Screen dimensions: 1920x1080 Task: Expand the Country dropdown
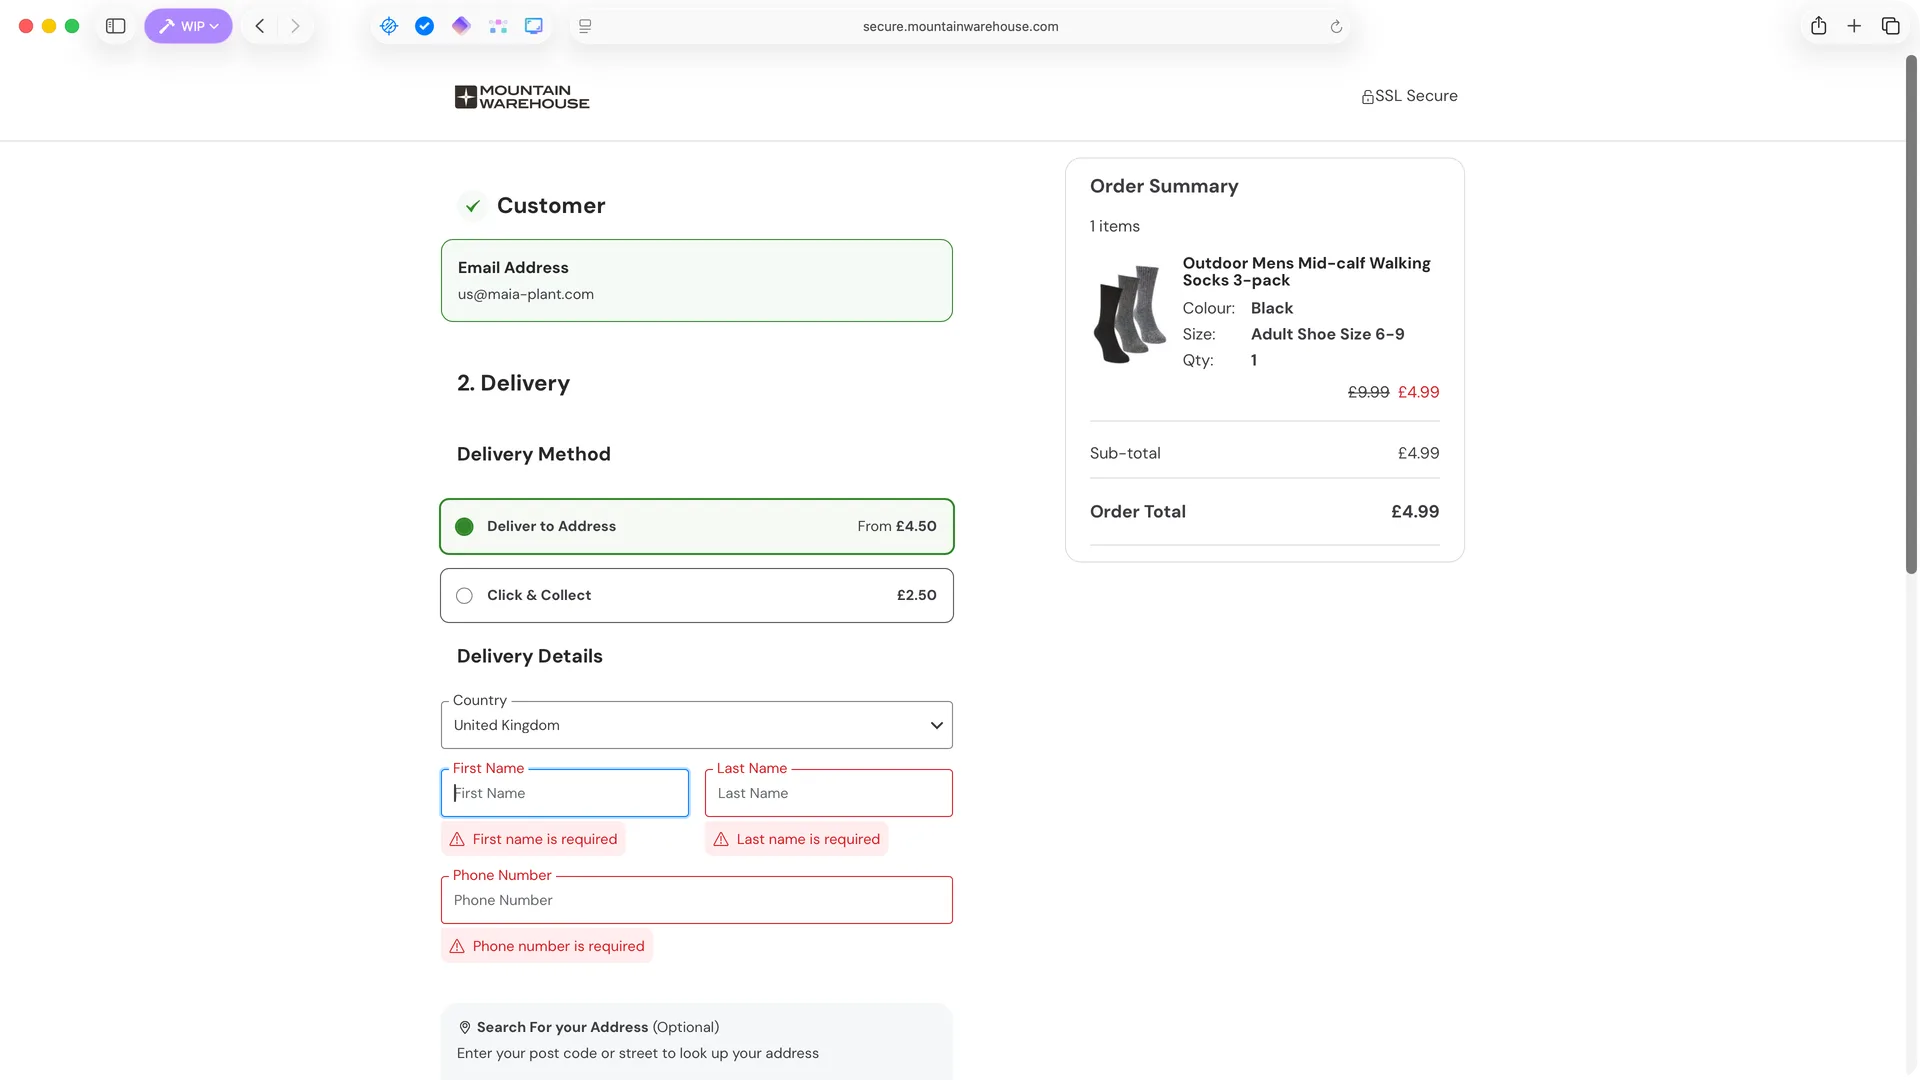pyautogui.click(x=696, y=725)
